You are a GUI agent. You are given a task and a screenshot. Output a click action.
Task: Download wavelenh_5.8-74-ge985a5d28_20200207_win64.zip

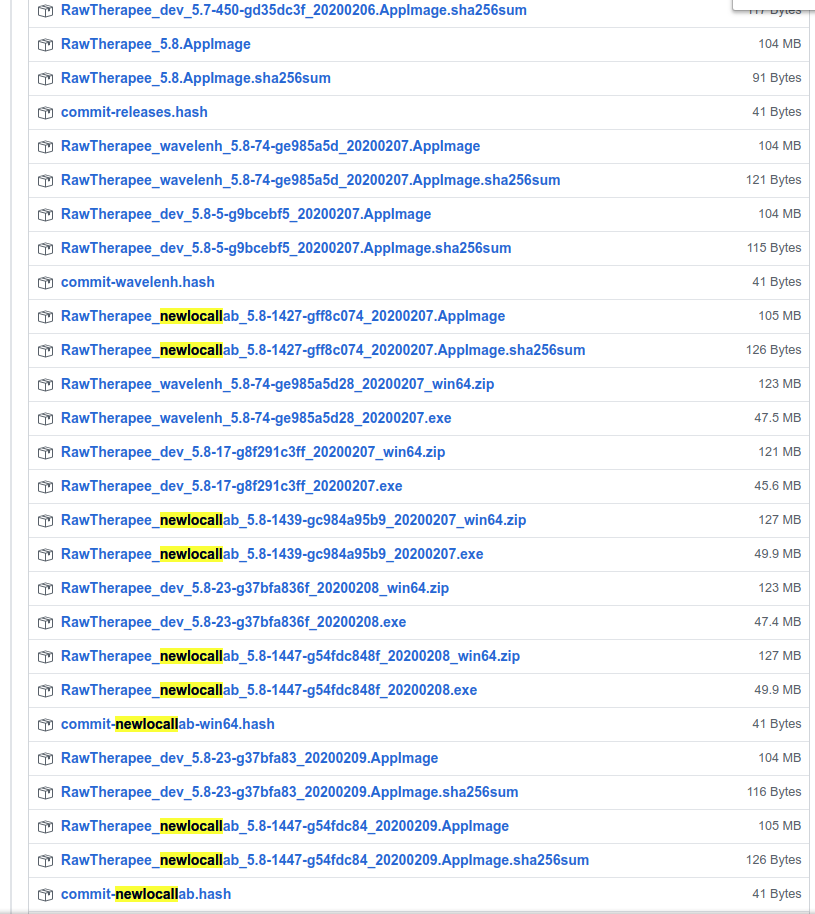click(x=277, y=384)
